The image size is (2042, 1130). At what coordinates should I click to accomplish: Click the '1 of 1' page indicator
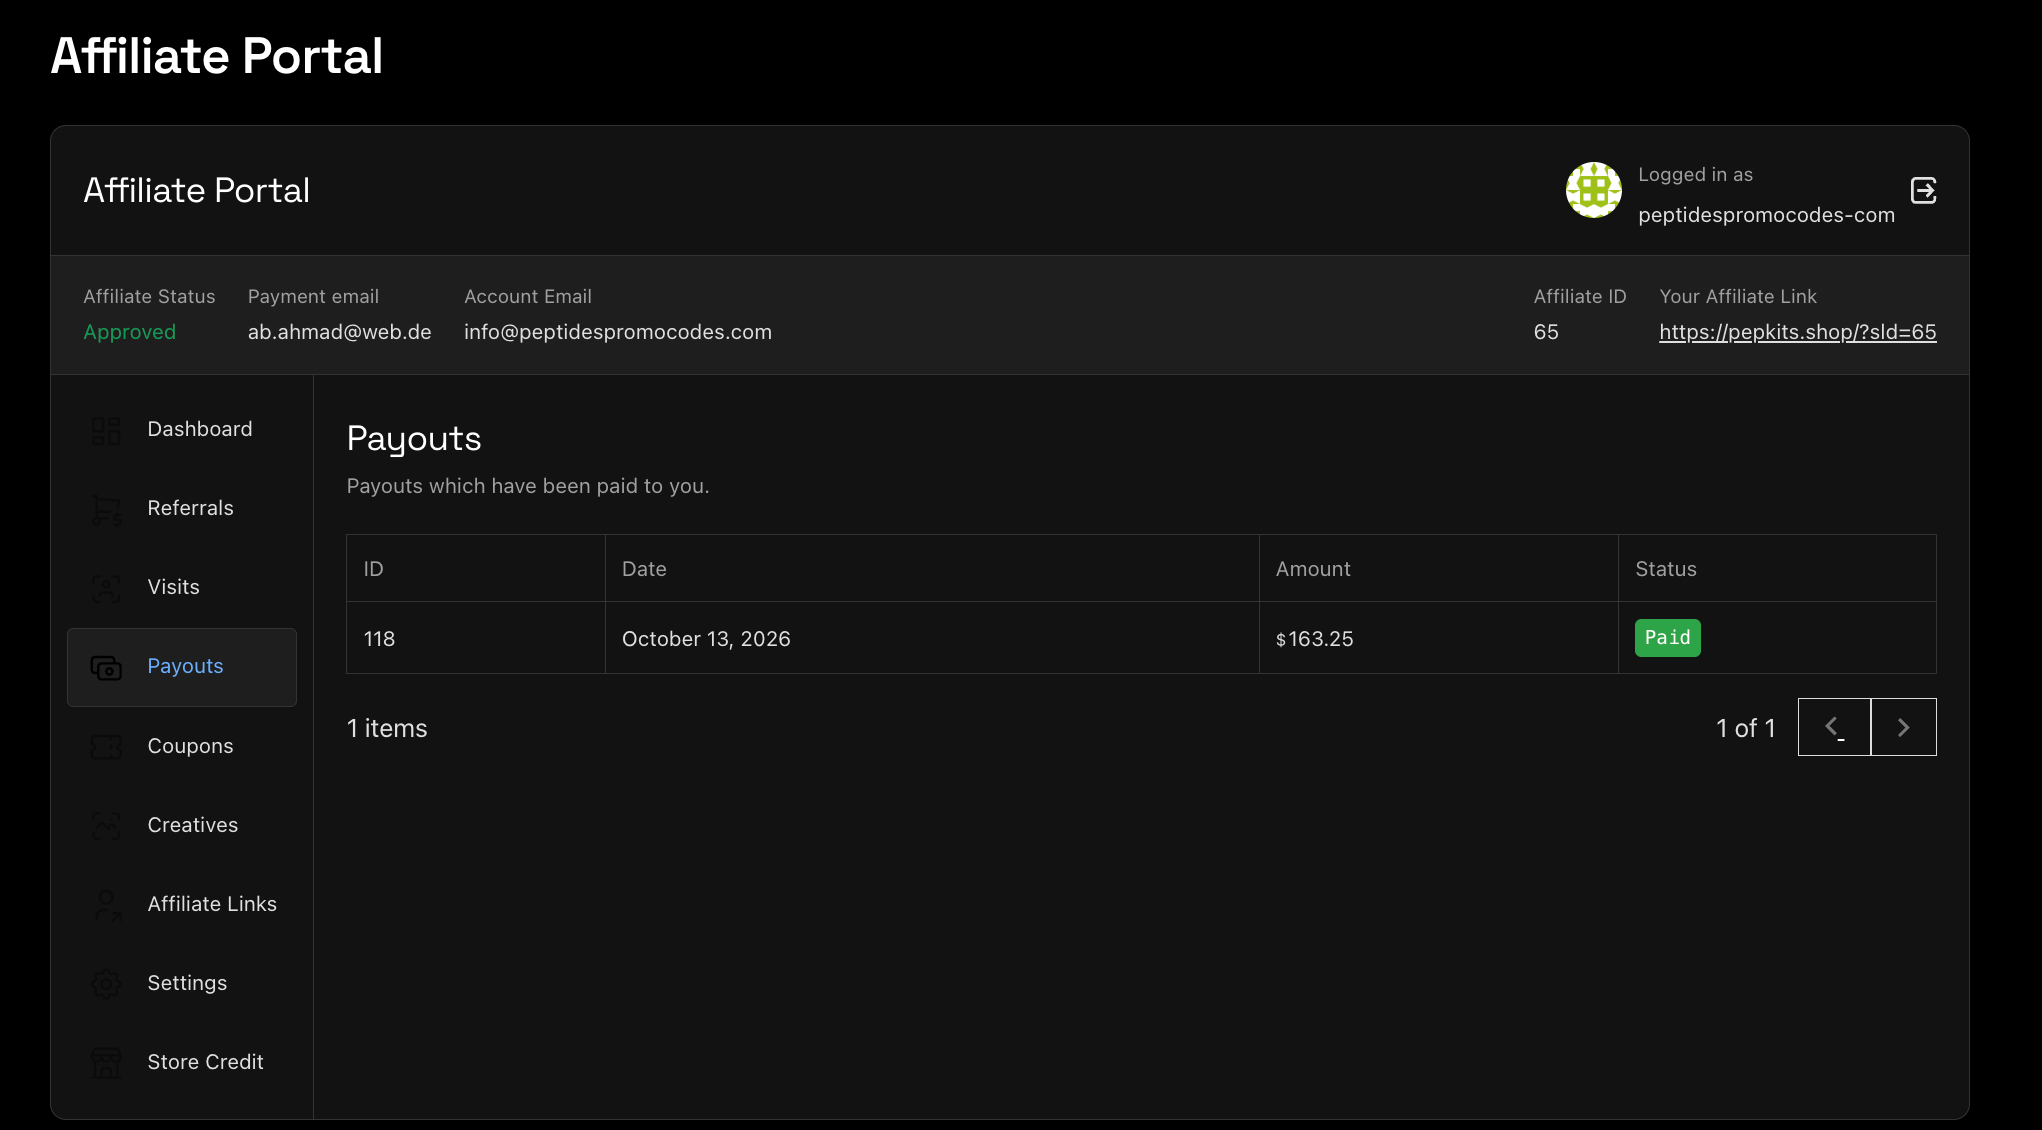coord(1746,728)
